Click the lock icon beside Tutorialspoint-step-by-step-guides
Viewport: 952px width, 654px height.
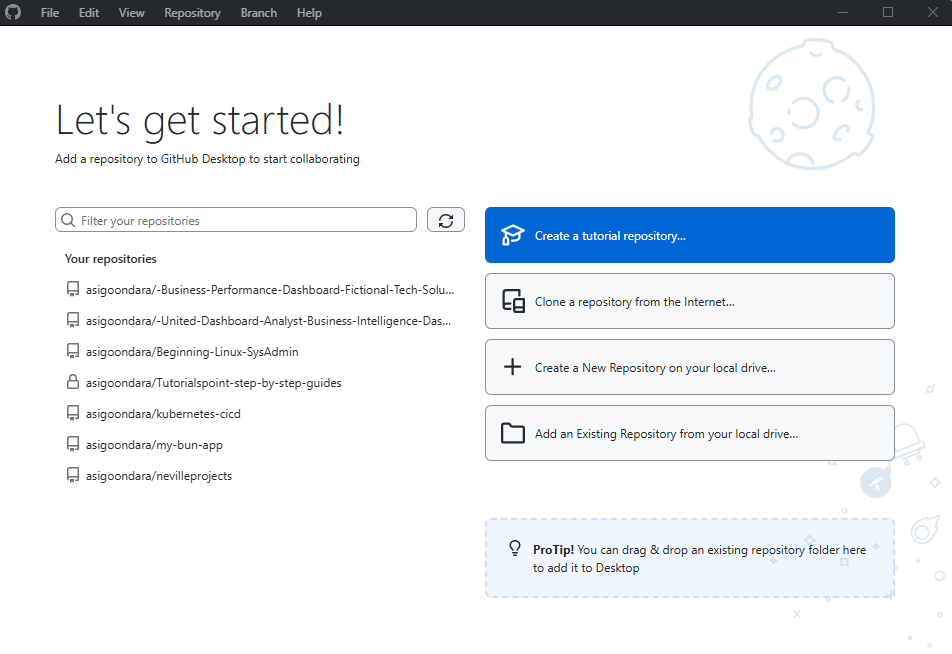click(x=72, y=382)
